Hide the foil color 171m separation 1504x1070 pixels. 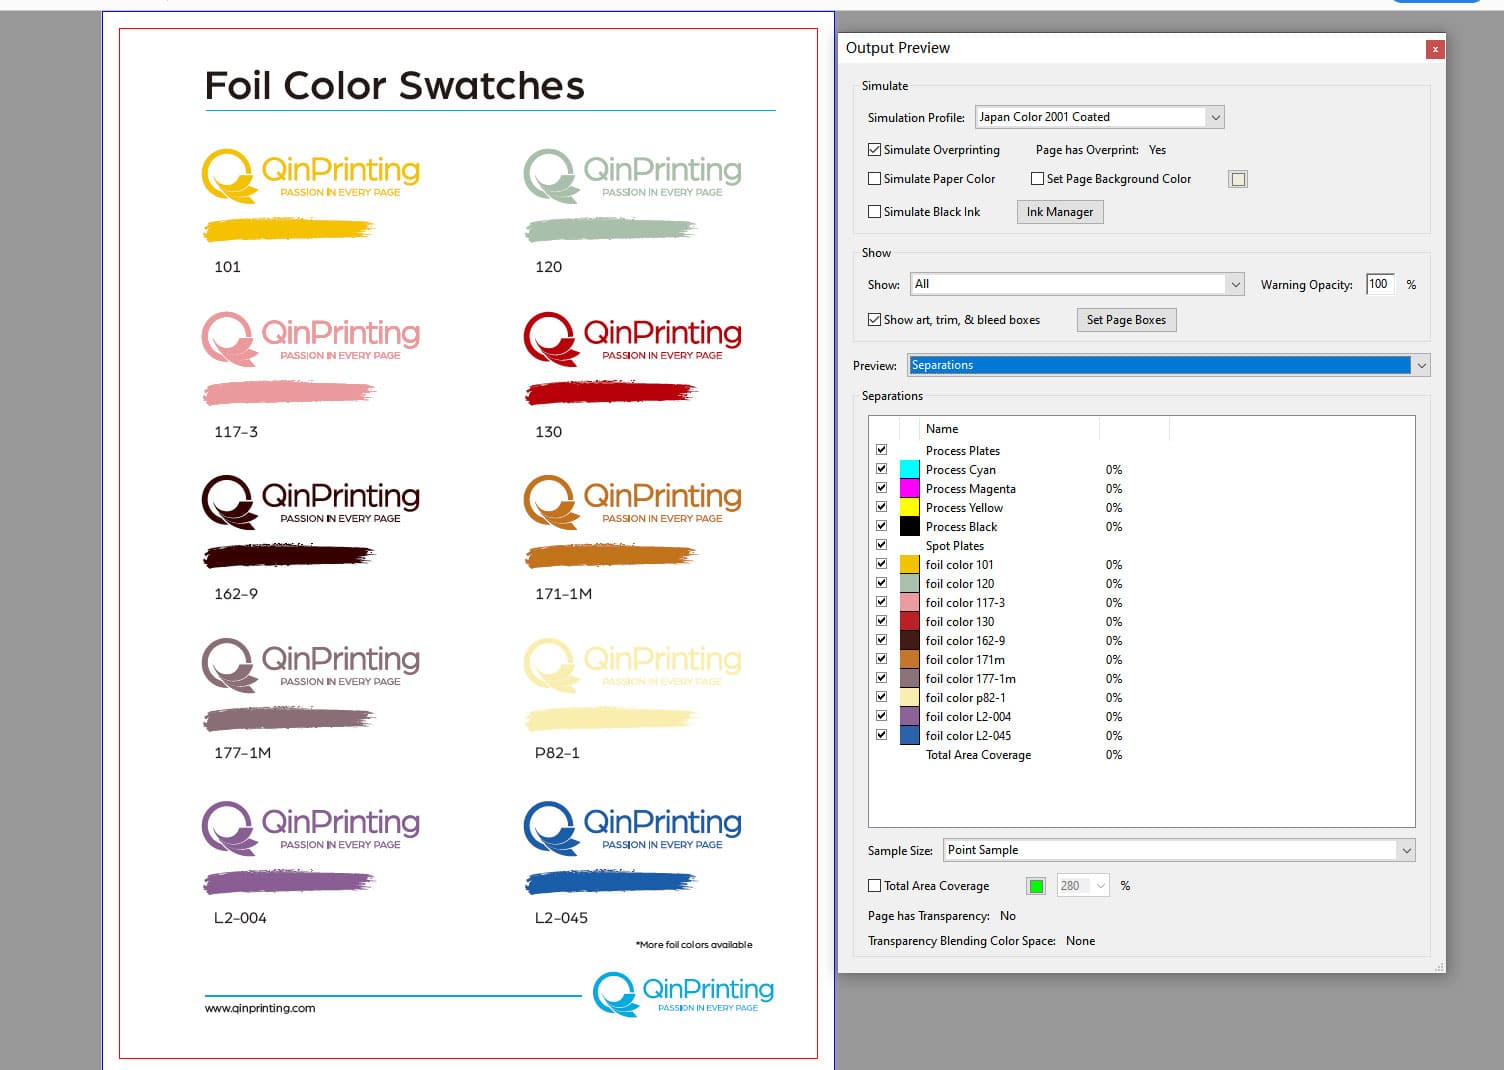[881, 659]
